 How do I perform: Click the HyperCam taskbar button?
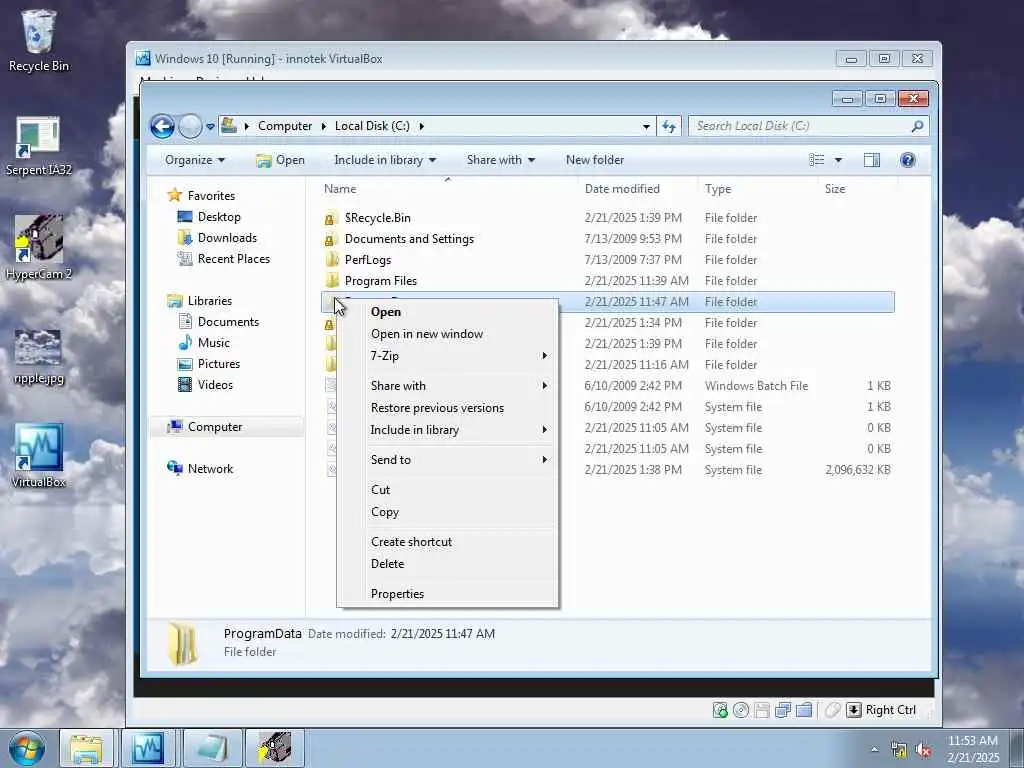coord(274,748)
